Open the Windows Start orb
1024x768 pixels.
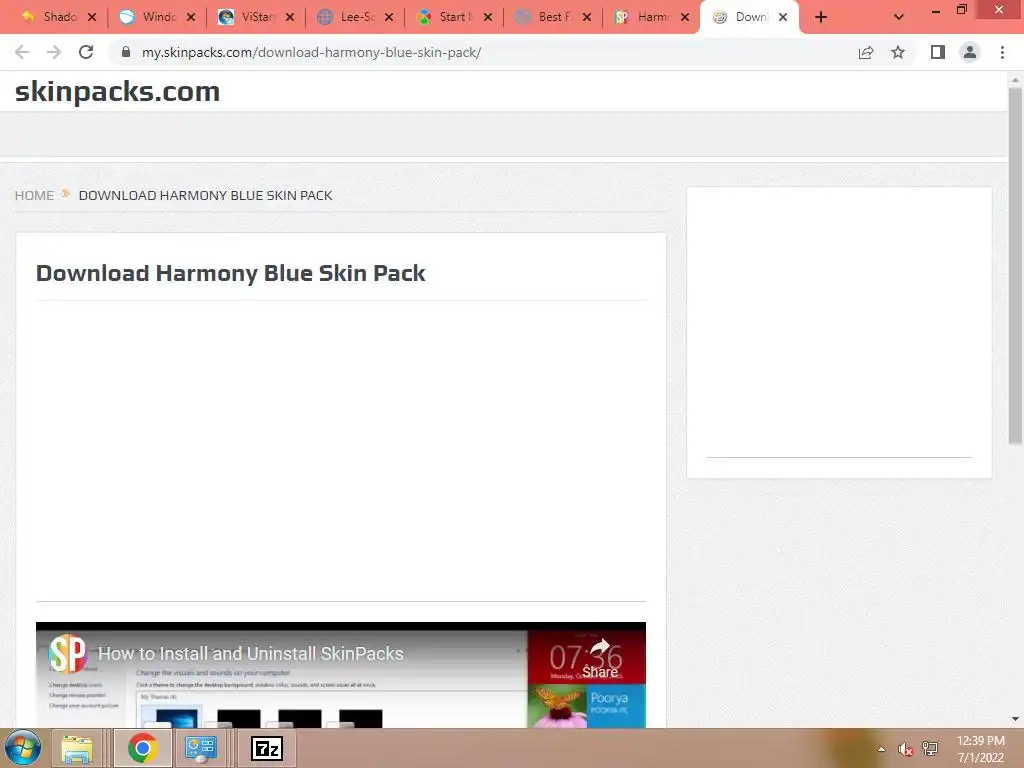tap(23, 748)
